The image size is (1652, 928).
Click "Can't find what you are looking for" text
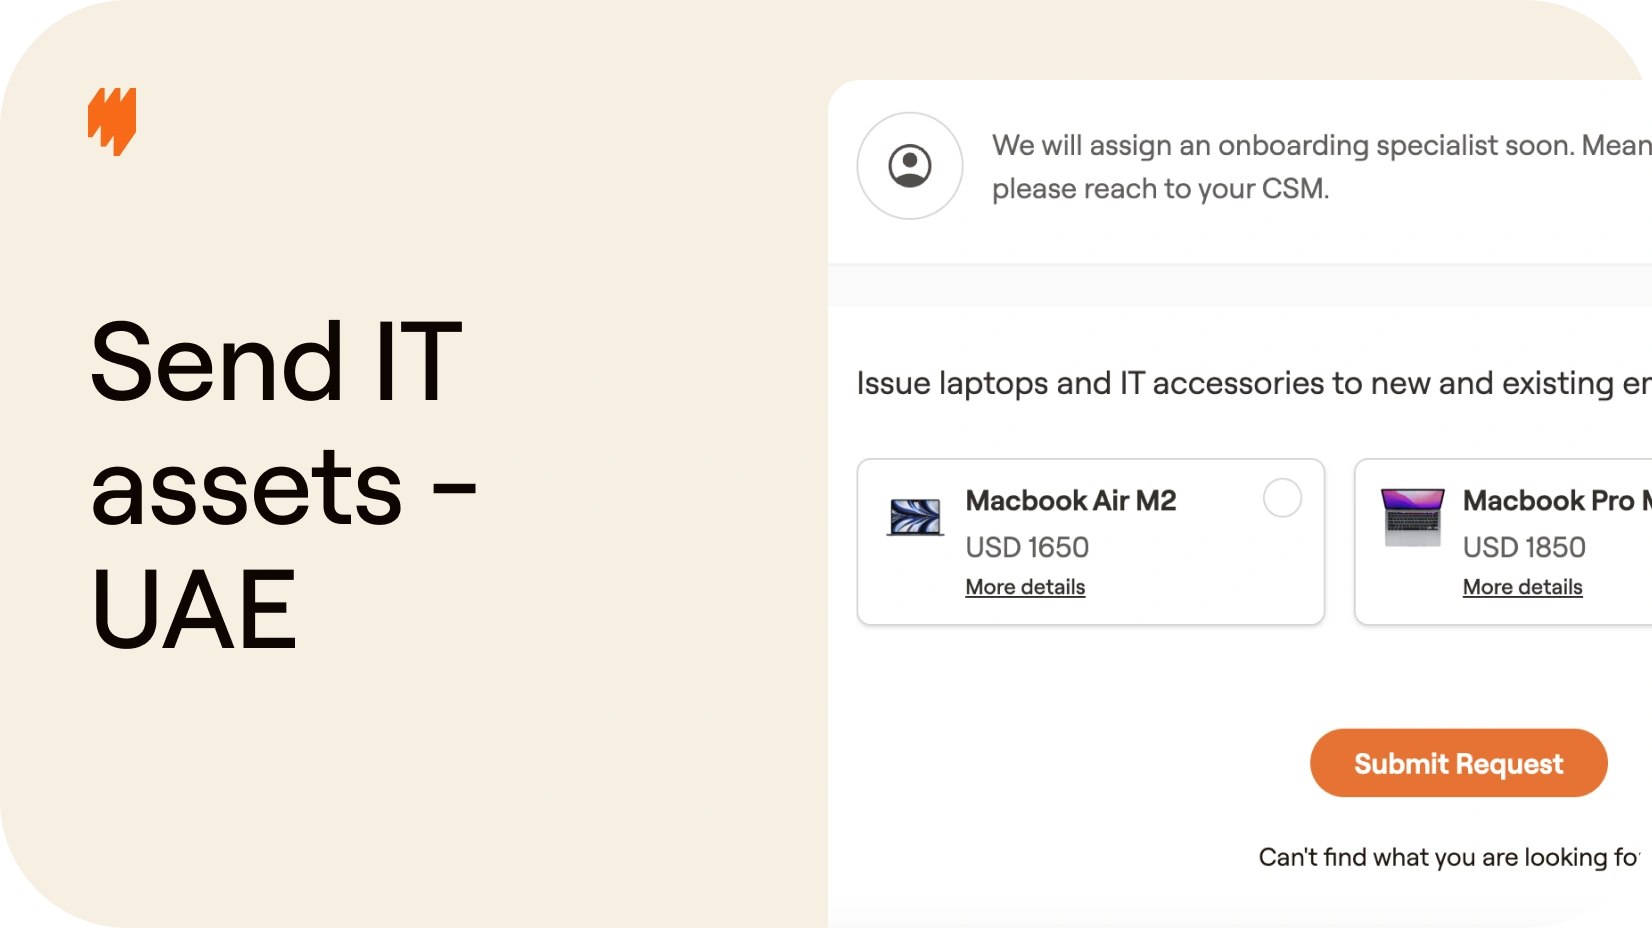tap(1449, 857)
